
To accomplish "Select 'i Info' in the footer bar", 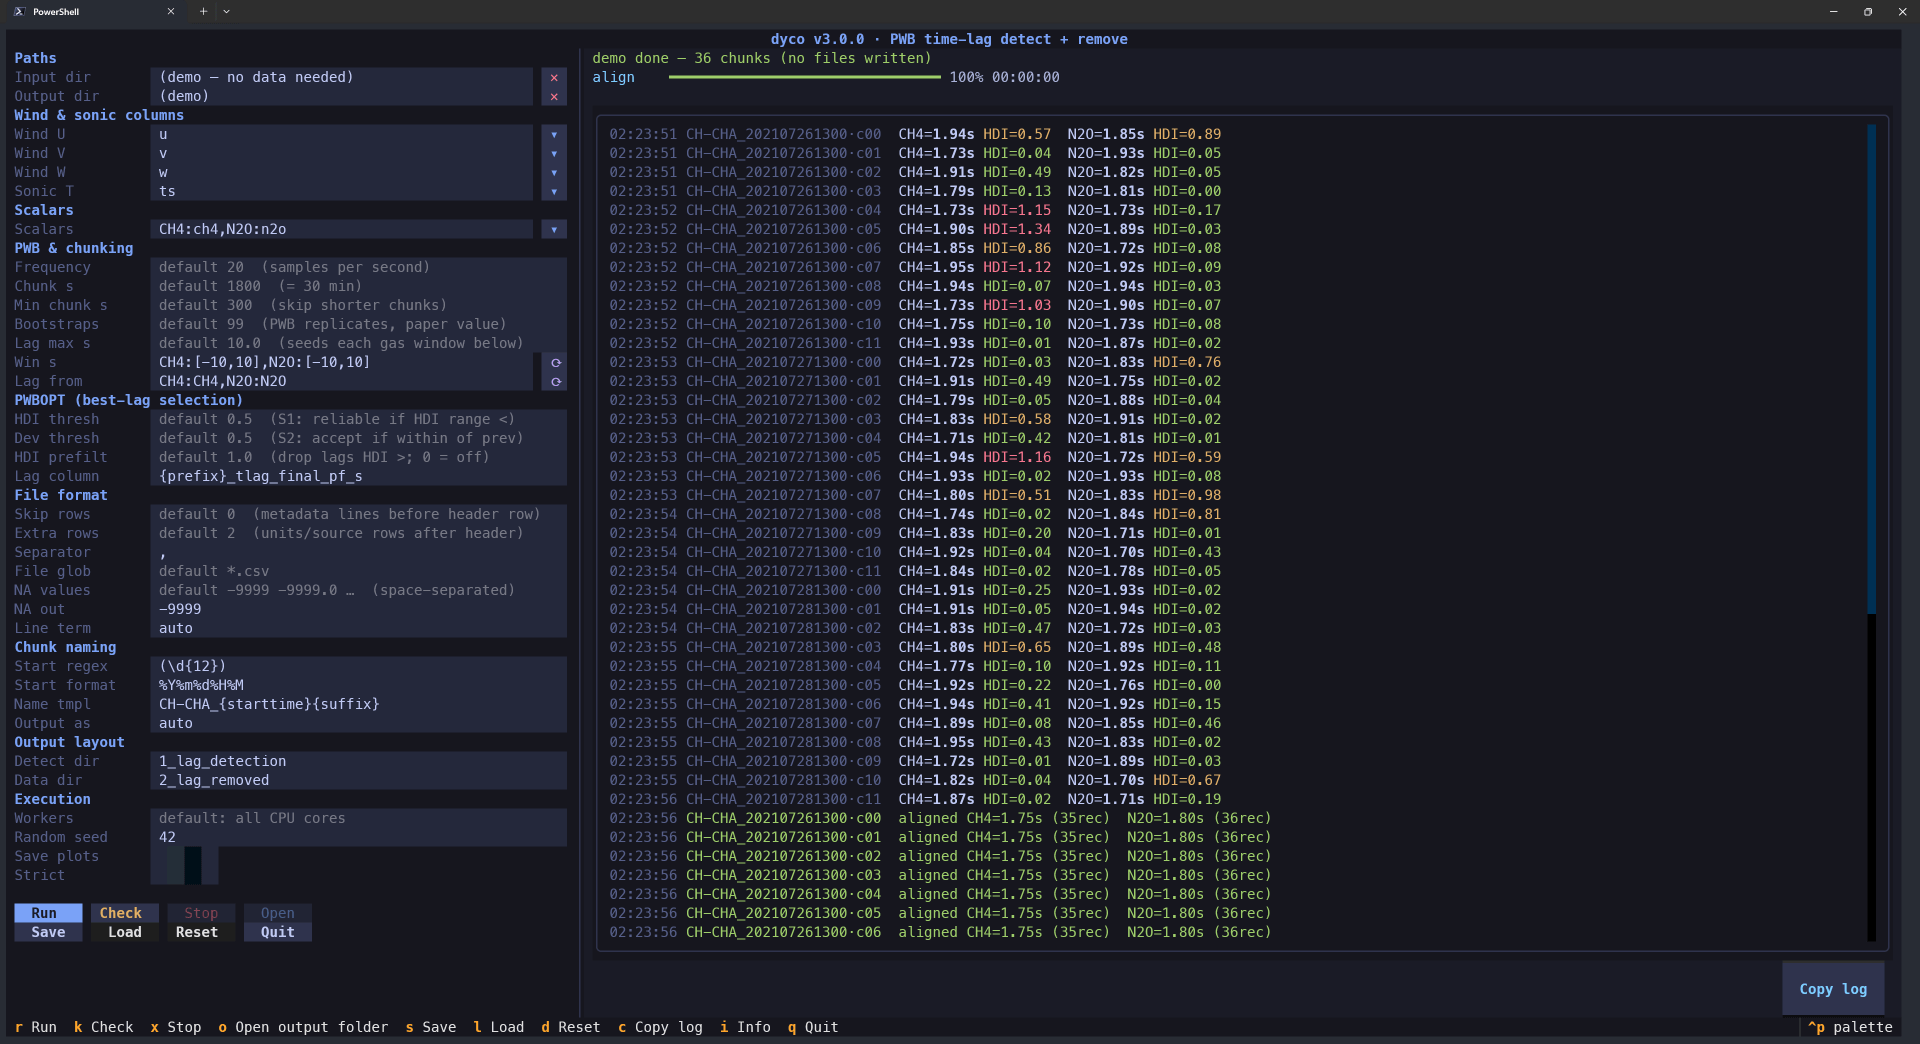I will click(x=745, y=1027).
